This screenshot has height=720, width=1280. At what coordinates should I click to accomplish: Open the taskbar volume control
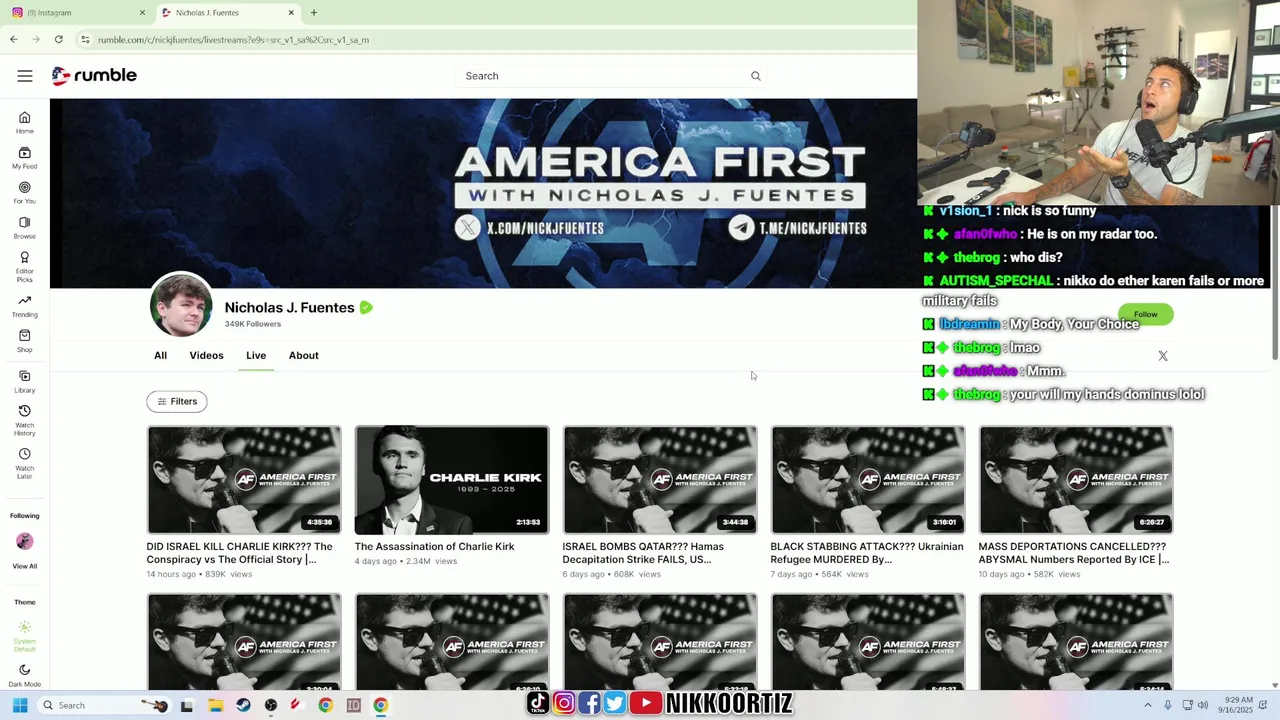coord(1203,705)
